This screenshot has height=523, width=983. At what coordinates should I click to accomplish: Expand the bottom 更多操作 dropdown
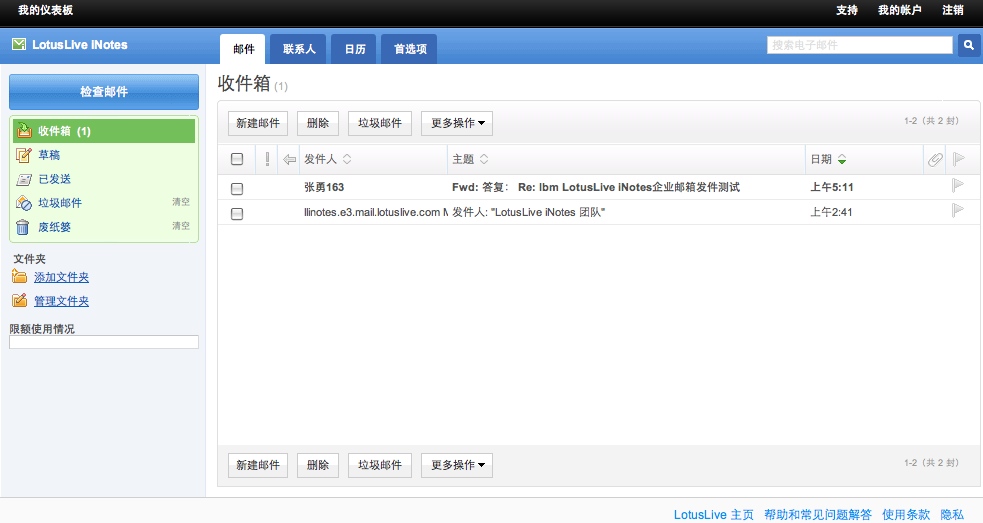456,465
